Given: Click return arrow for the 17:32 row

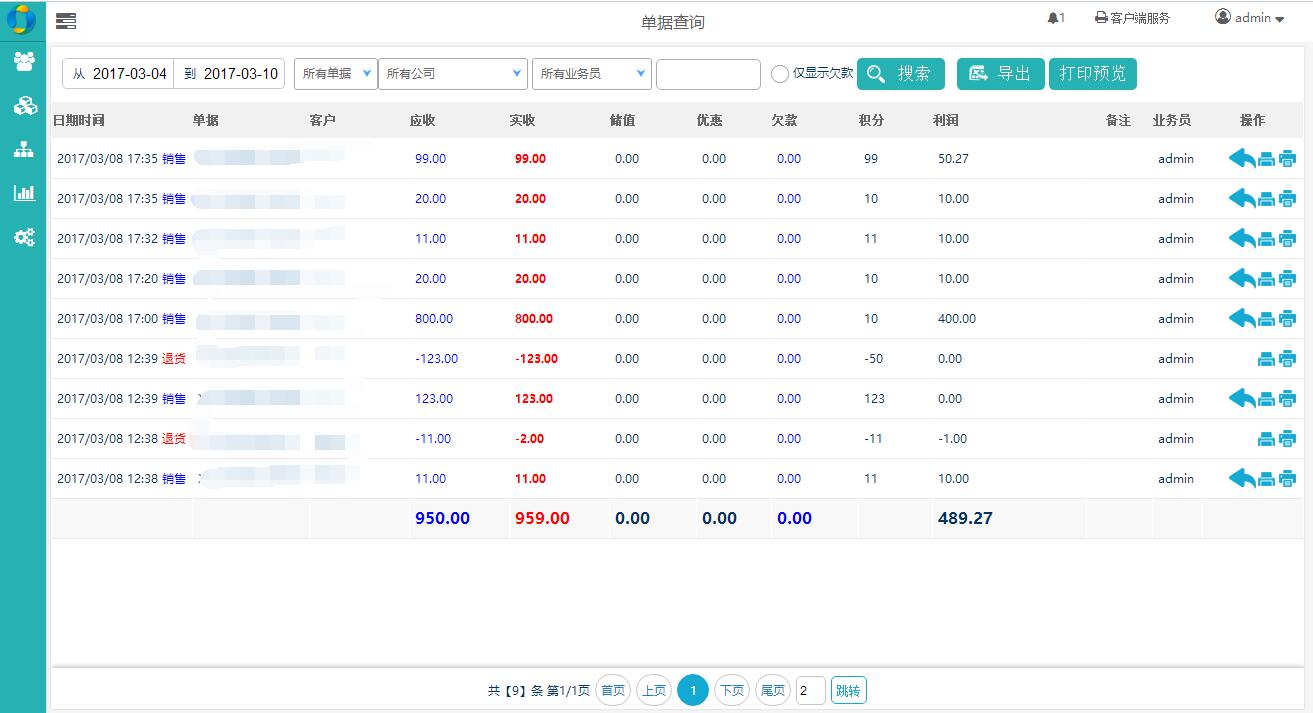Looking at the screenshot, I should click(x=1242, y=238).
